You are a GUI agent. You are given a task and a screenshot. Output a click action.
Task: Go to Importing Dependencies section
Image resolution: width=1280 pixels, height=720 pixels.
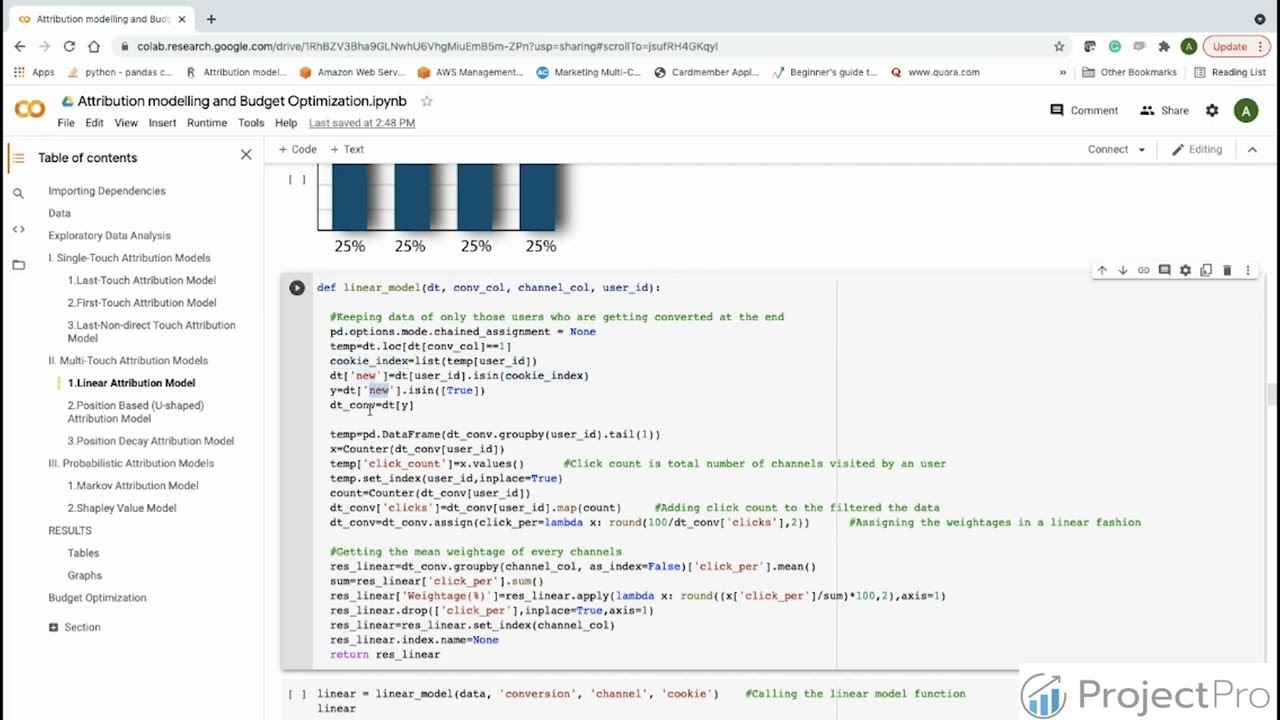107,191
